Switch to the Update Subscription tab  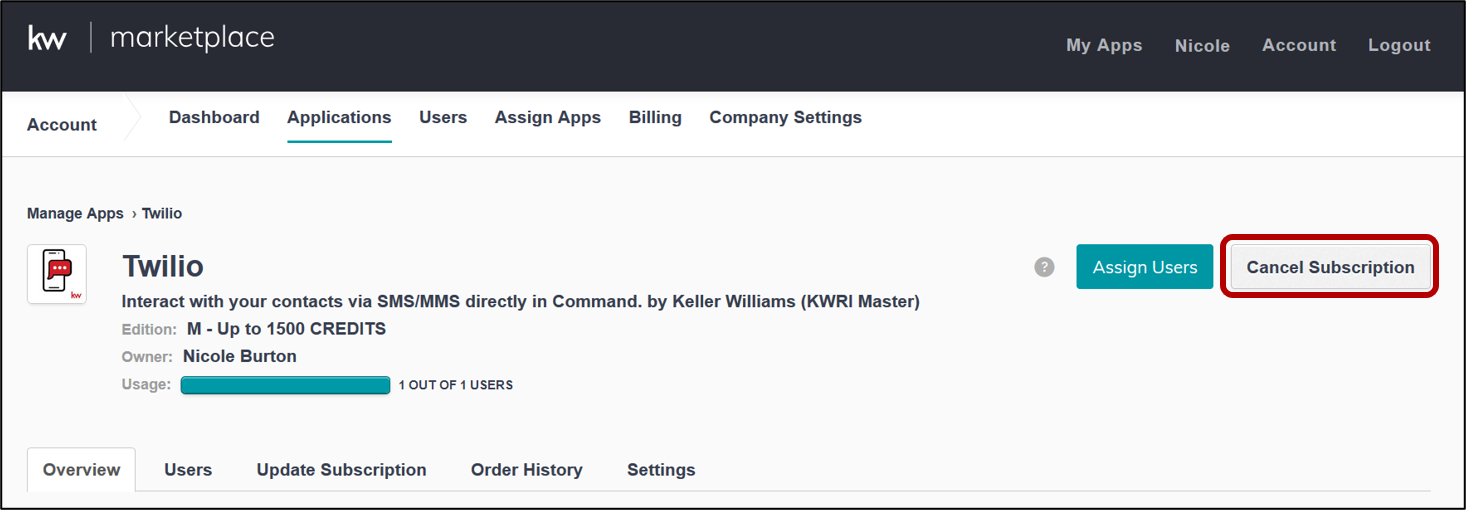pos(341,470)
